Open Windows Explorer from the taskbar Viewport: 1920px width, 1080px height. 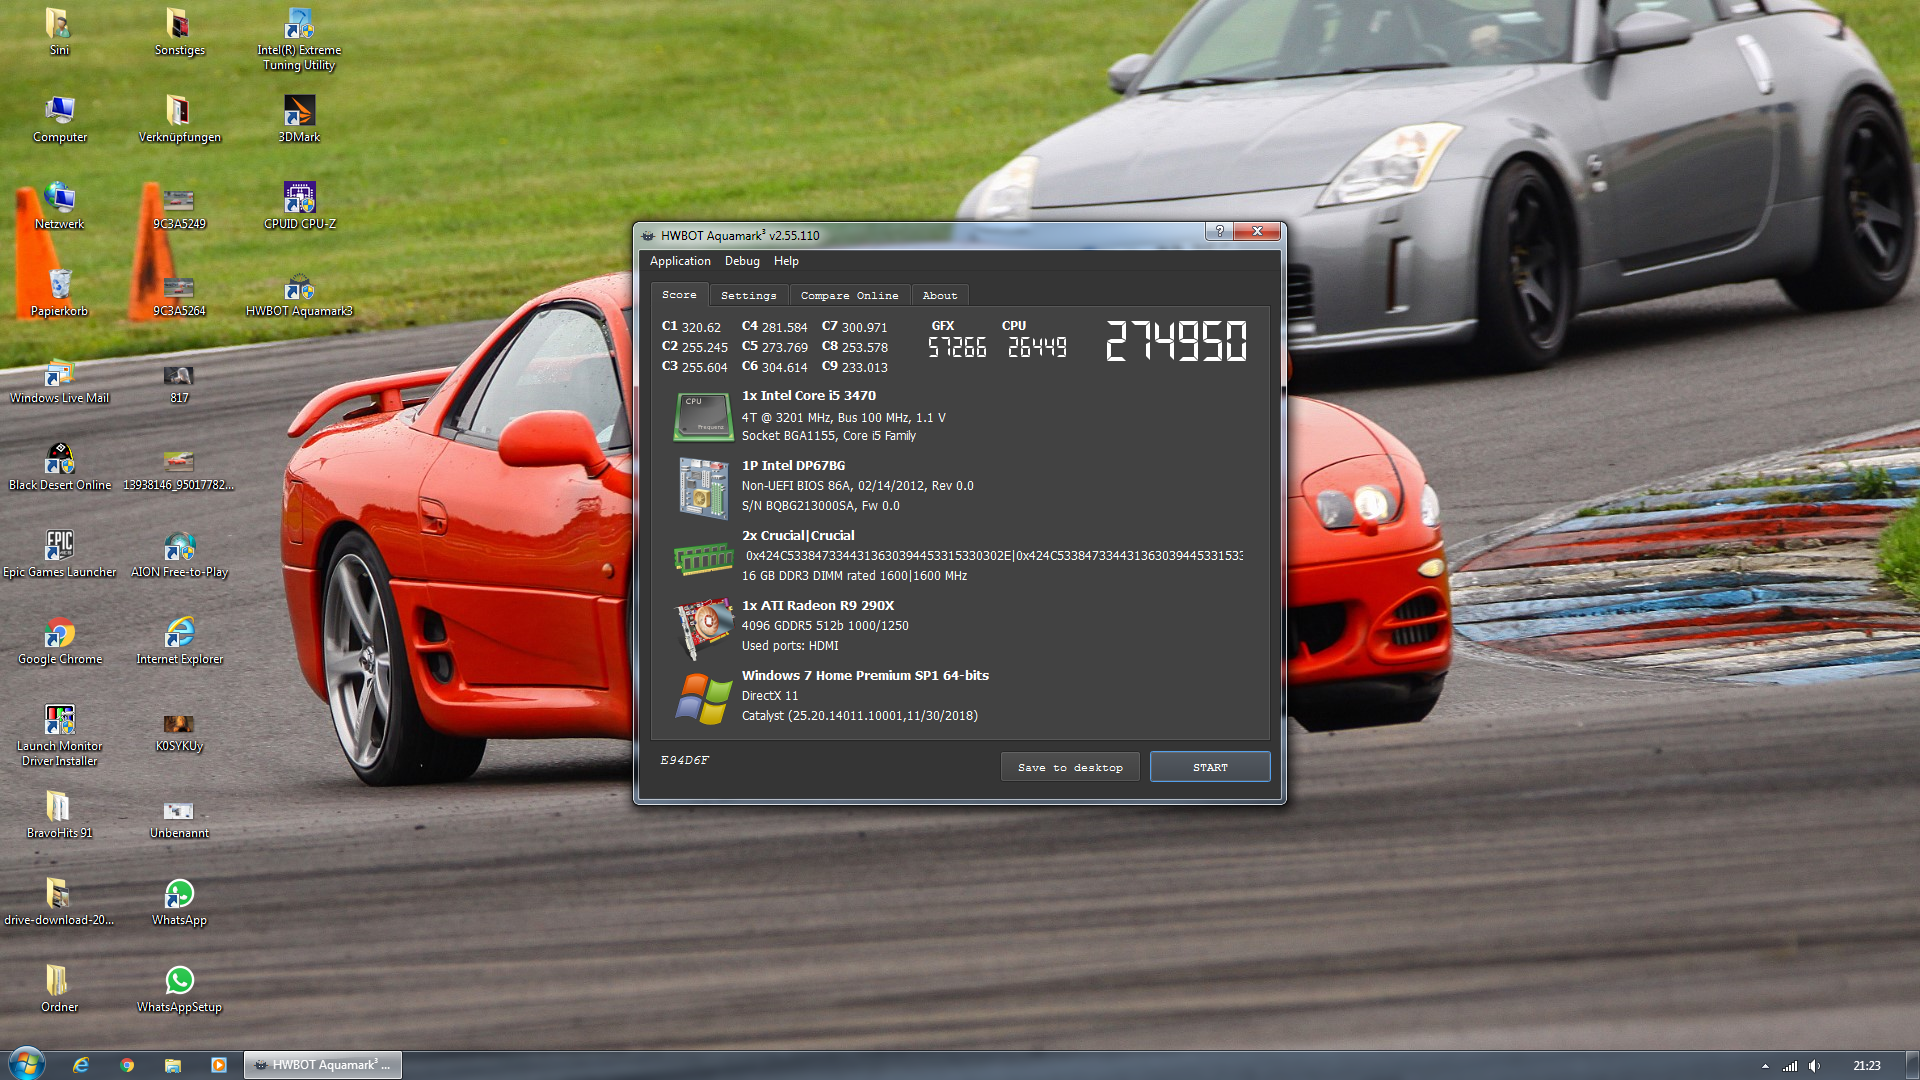pyautogui.click(x=173, y=1065)
